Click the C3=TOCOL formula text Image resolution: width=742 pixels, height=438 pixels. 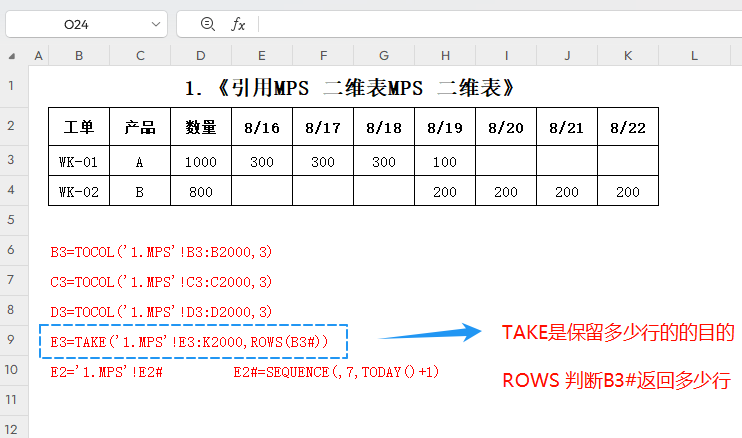pos(161,282)
